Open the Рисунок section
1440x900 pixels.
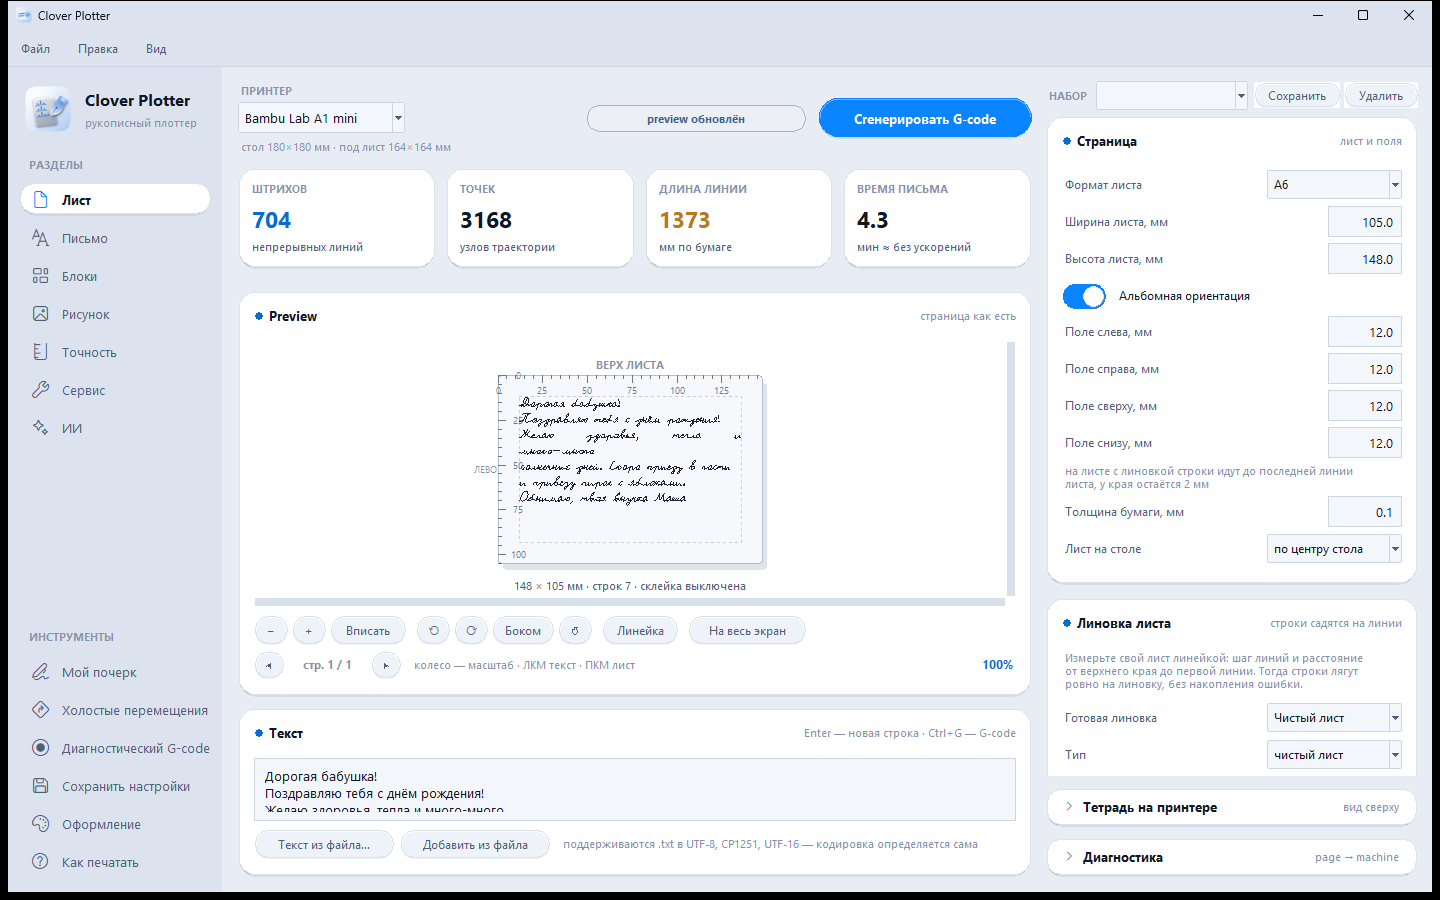pyautogui.click(x=115, y=314)
